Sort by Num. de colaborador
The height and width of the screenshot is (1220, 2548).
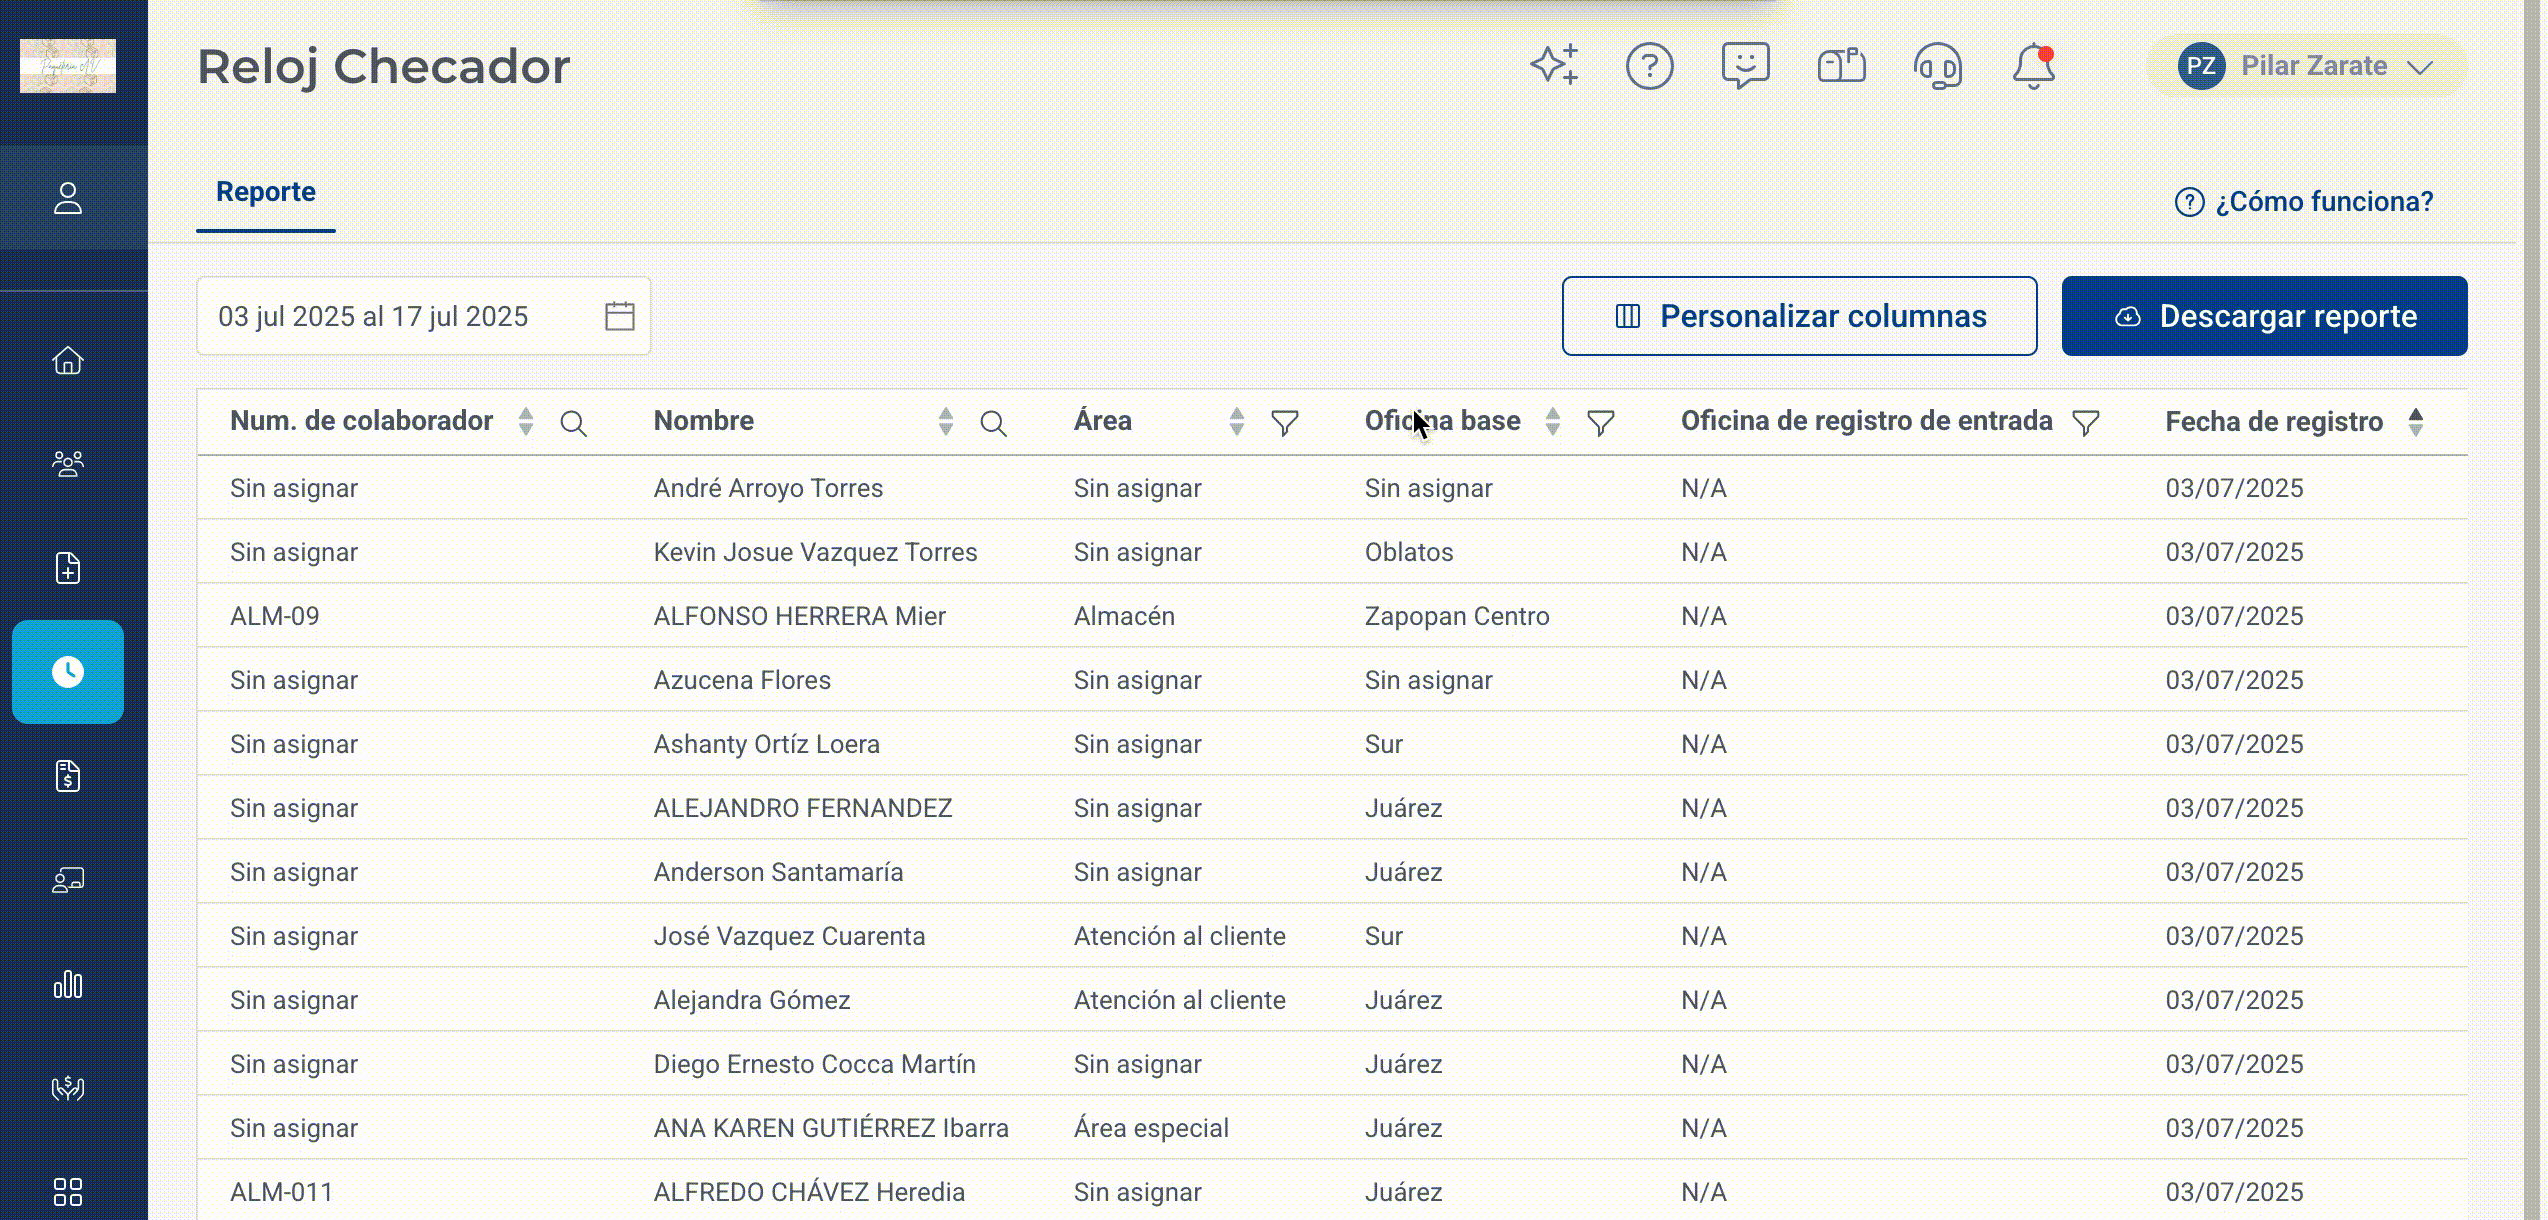526,422
